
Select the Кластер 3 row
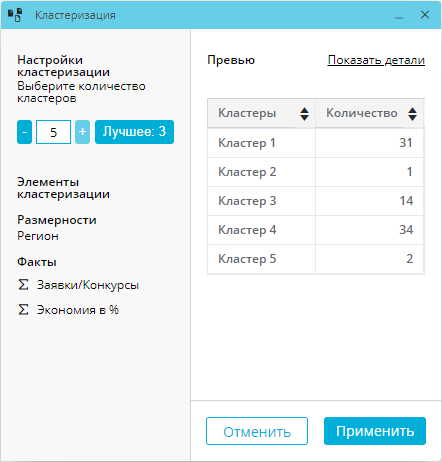(x=316, y=201)
